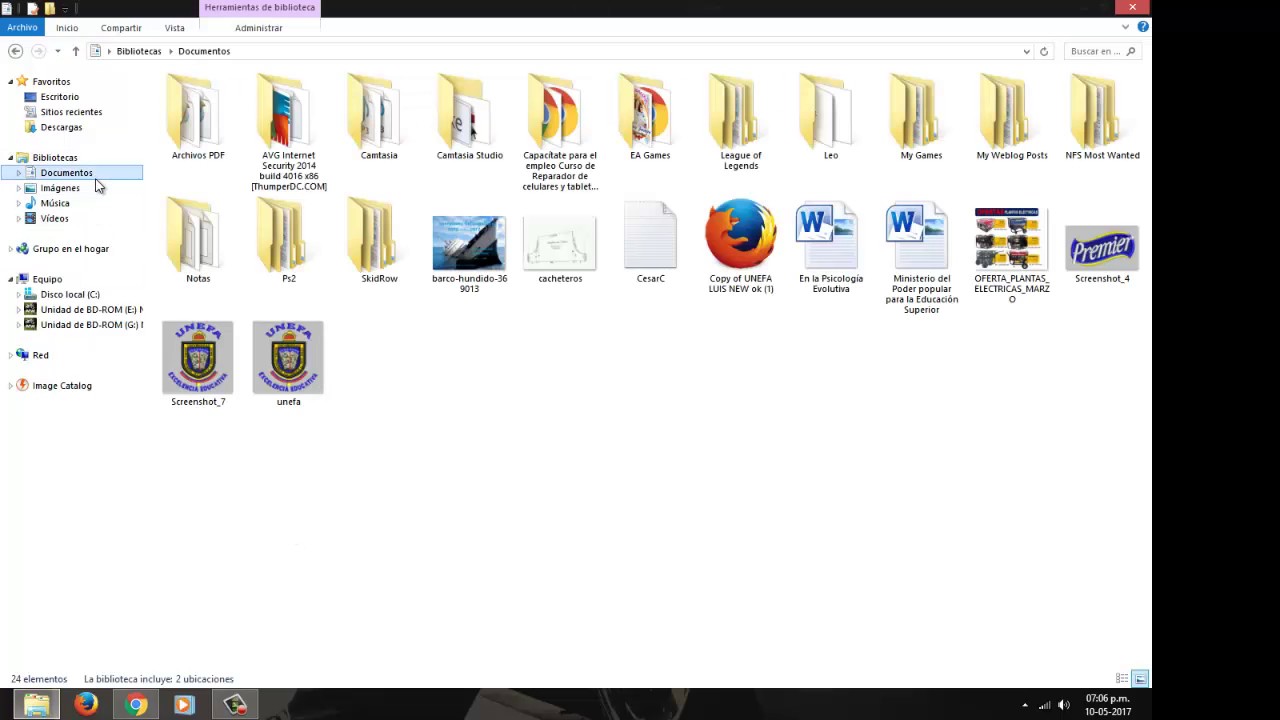Open Firefox from the taskbar
The height and width of the screenshot is (720, 1280).
pyautogui.click(x=86, y=704)
